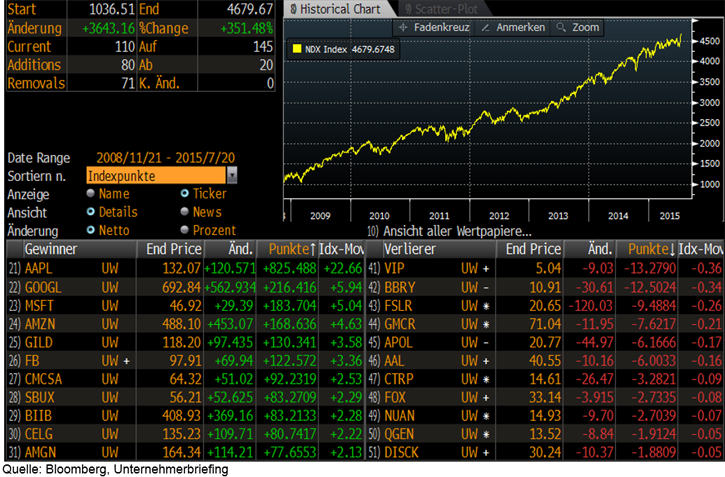
Task: Select the Name display radio button
Action: point(91,193)
